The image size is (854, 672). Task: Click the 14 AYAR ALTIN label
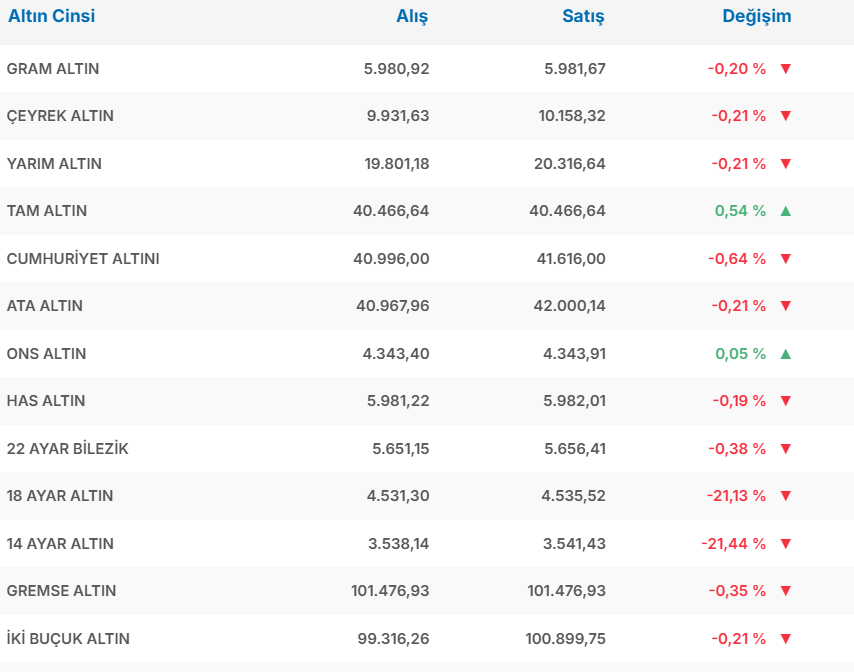tap(60, 544)
